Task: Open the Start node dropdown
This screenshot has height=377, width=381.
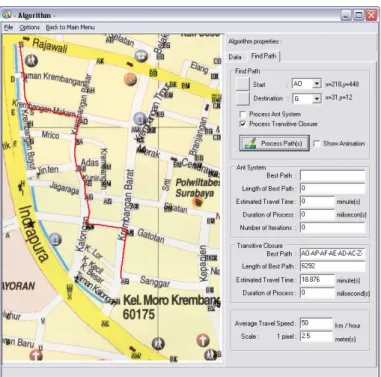Action: (317, 84)
